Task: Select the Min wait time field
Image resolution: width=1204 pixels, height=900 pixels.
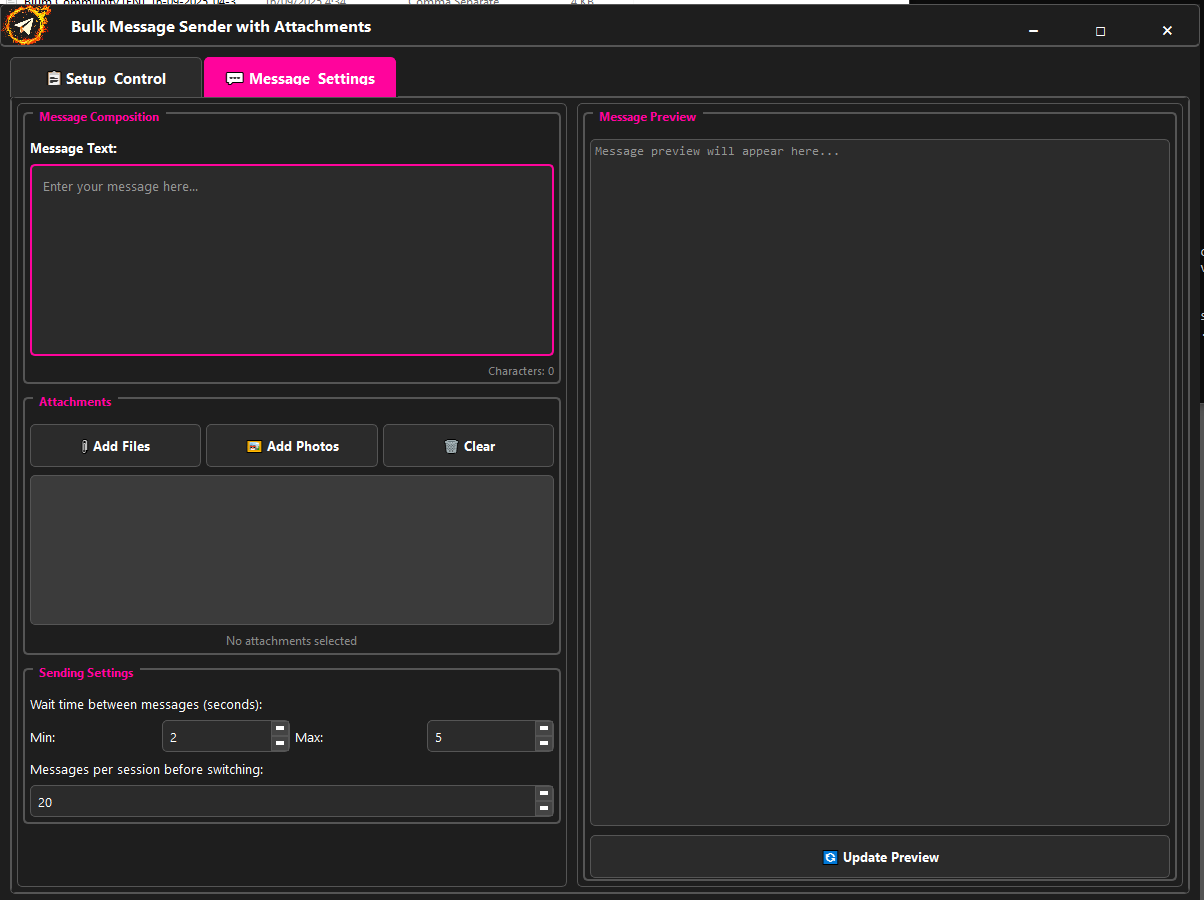Action: pos(215,736)
